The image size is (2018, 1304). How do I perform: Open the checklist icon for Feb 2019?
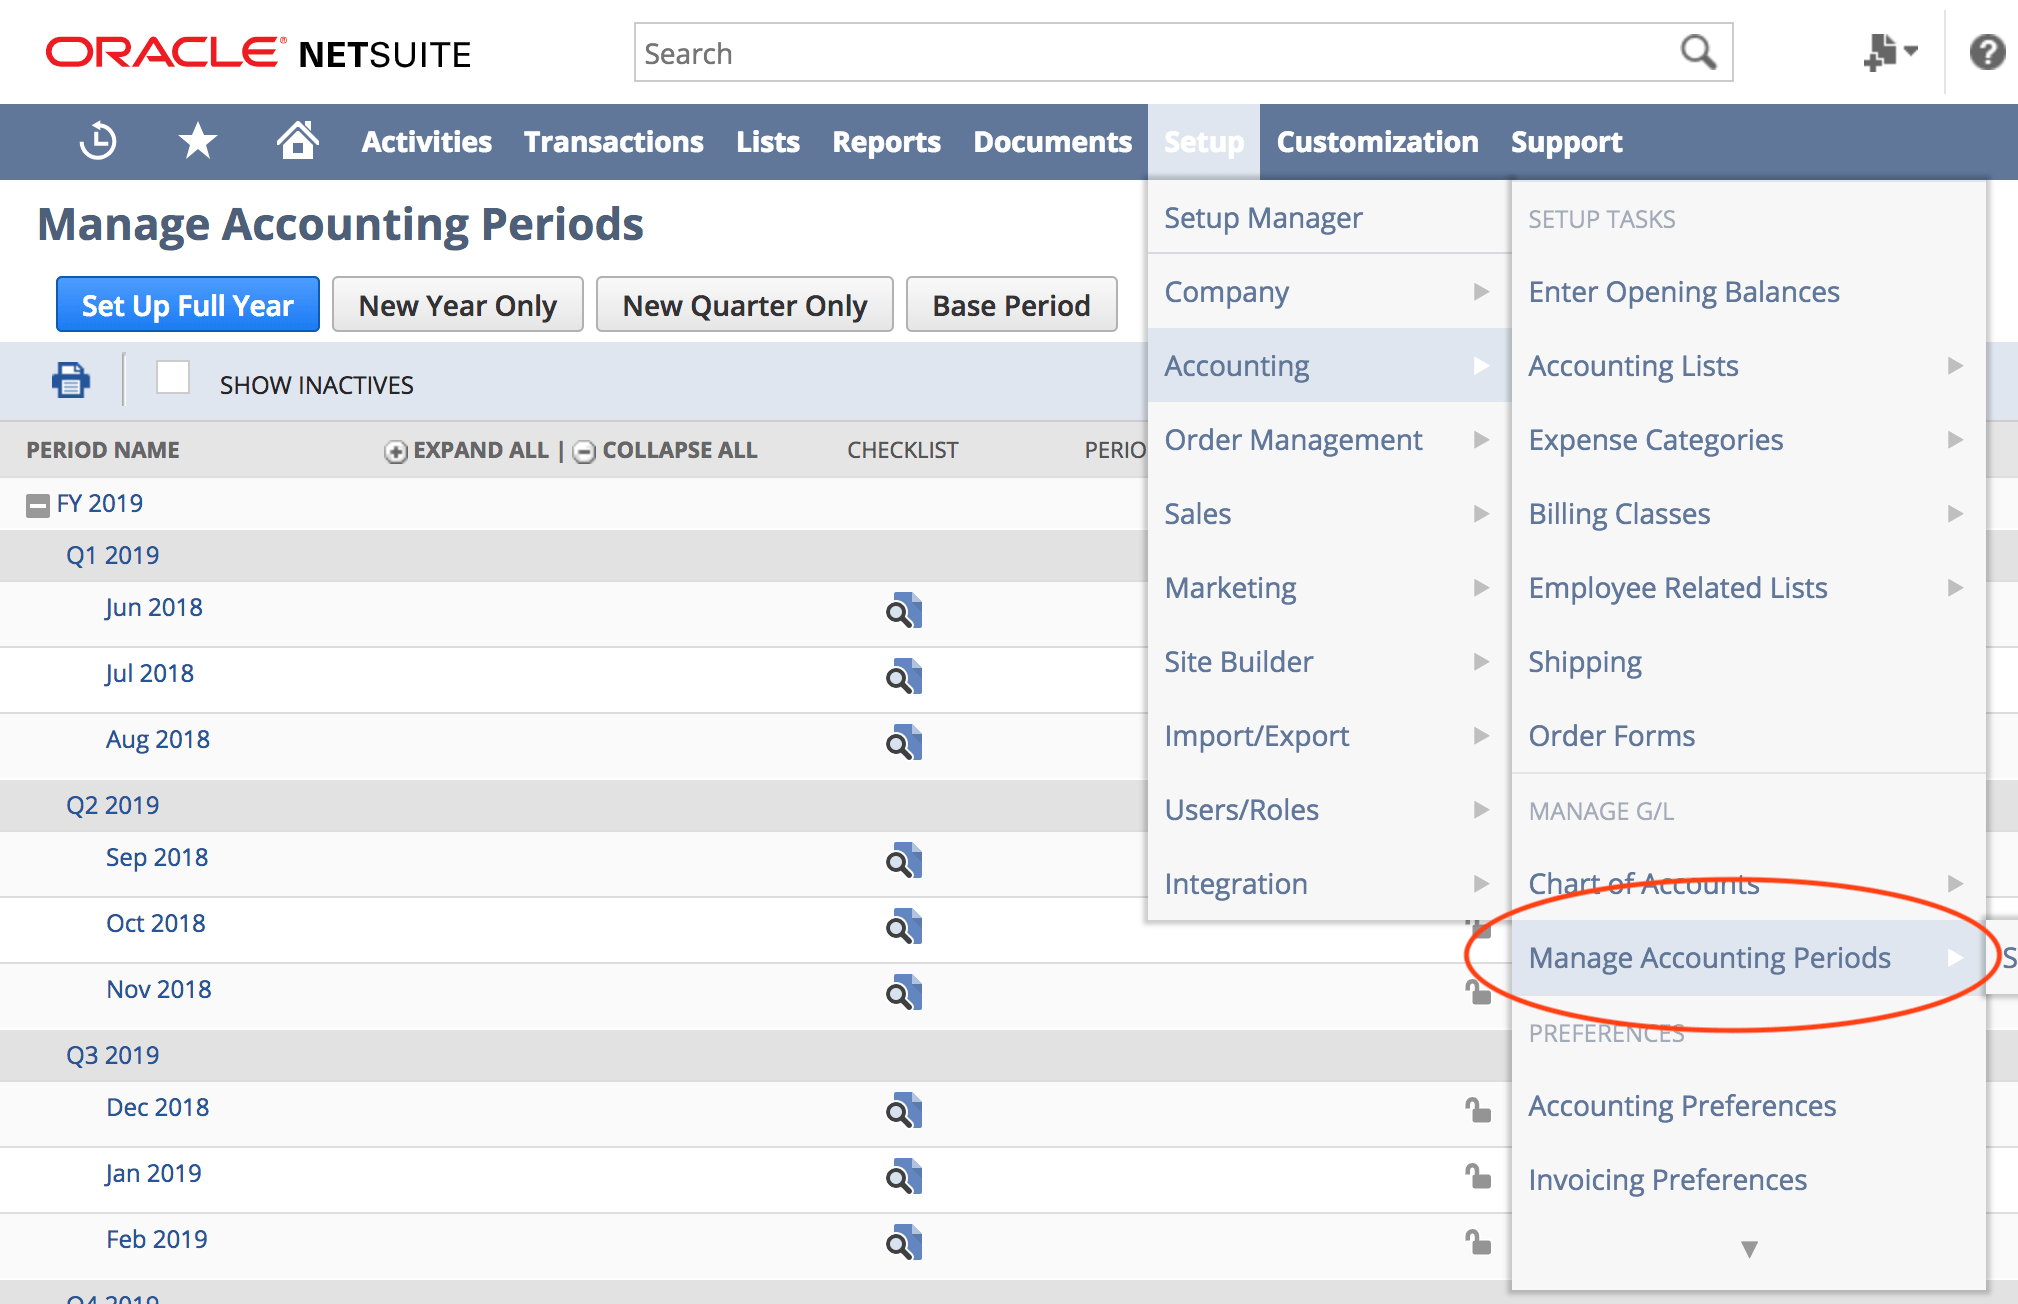[903, 1242]
